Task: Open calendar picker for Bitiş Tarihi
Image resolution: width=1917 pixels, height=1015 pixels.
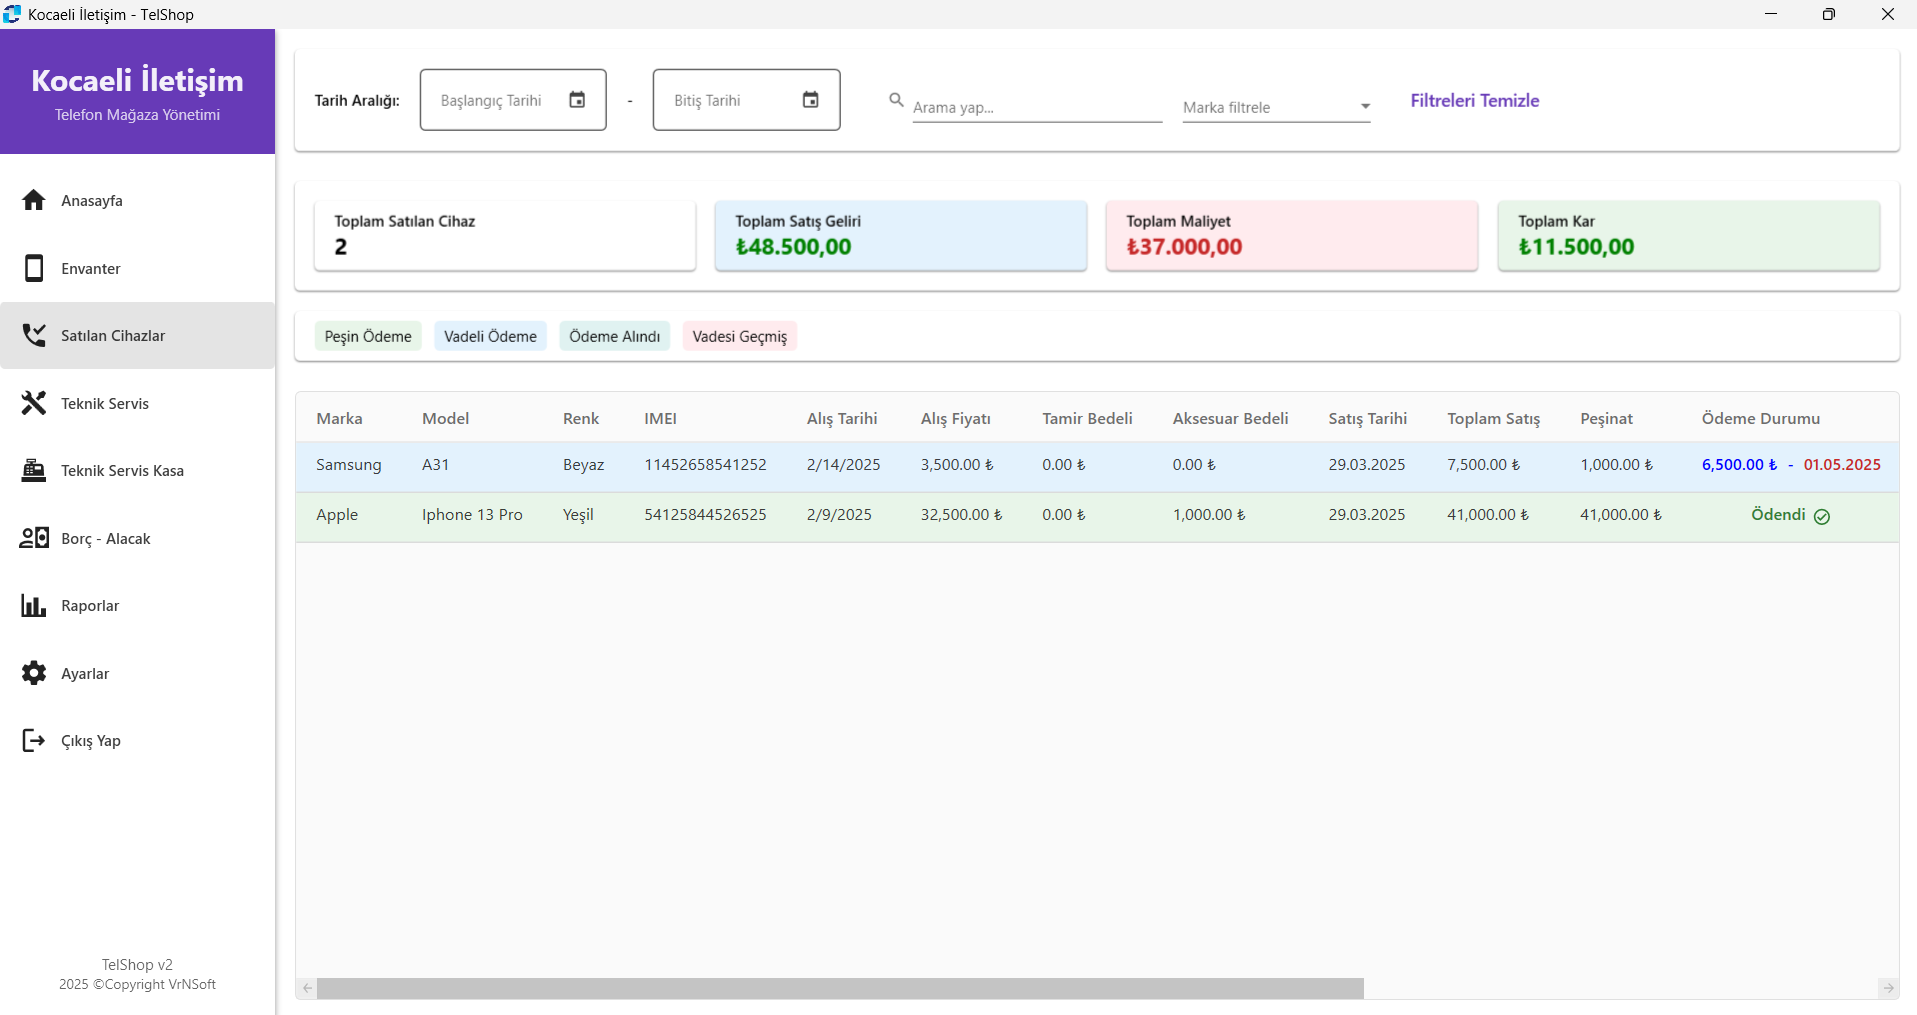Action: point(810,100)
